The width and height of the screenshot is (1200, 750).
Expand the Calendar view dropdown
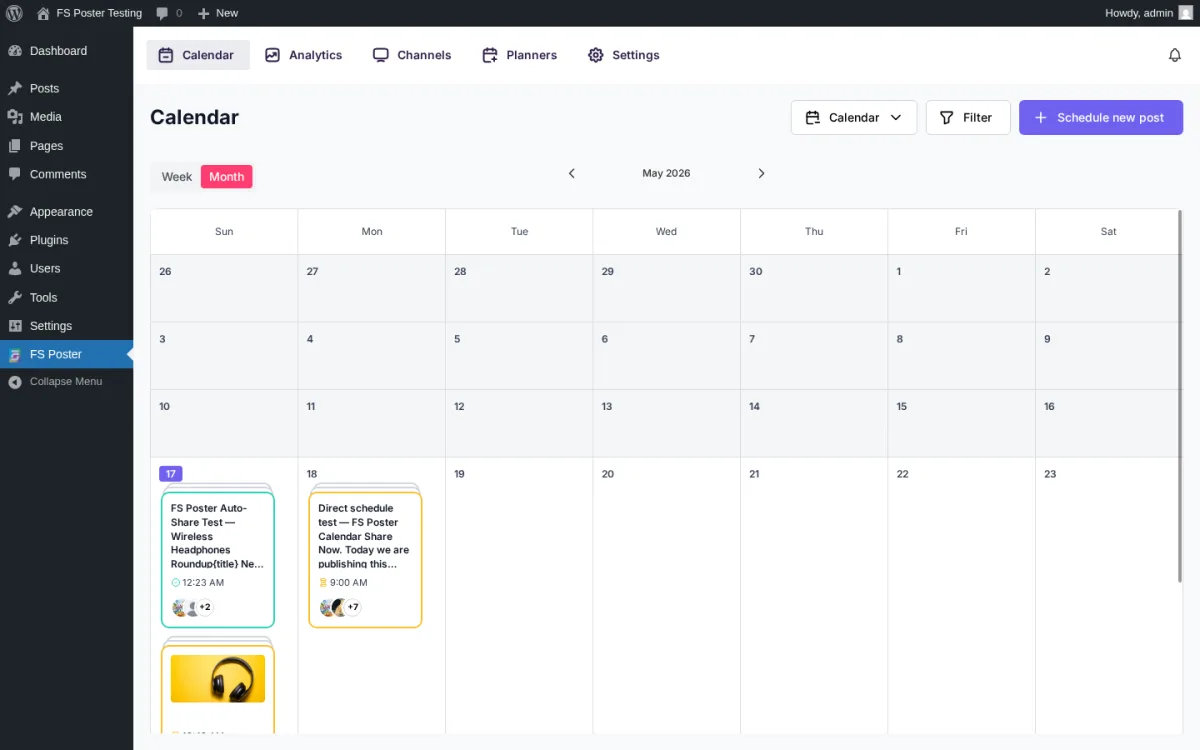click(x=854, y=117)
